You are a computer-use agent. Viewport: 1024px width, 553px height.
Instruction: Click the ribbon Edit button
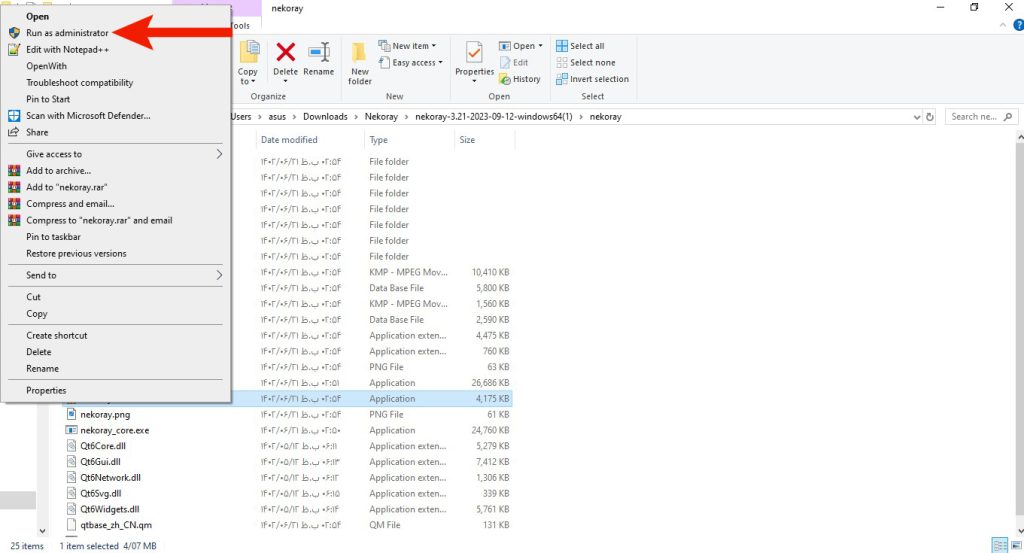(514, 63)
